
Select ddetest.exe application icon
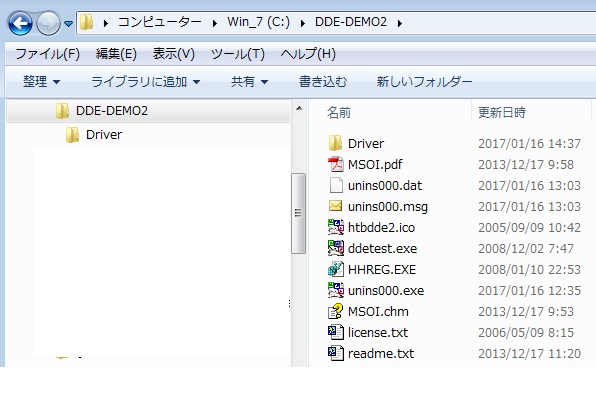click(336, 248)
